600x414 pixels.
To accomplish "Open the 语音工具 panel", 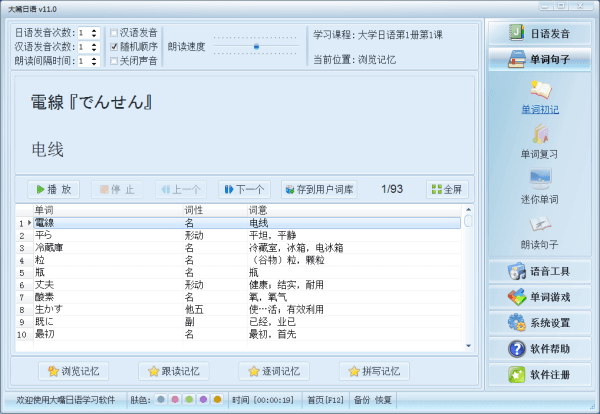I will (x=541, y=271).
